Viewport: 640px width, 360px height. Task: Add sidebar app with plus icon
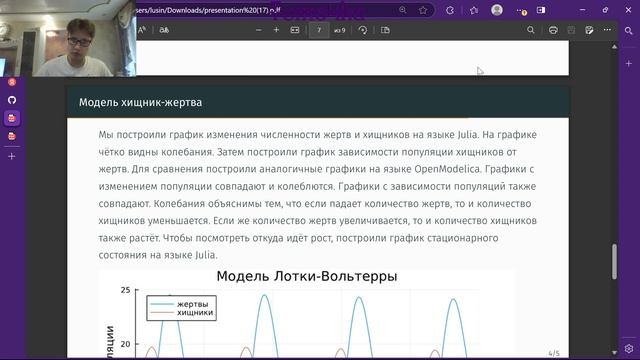[629, 64]
